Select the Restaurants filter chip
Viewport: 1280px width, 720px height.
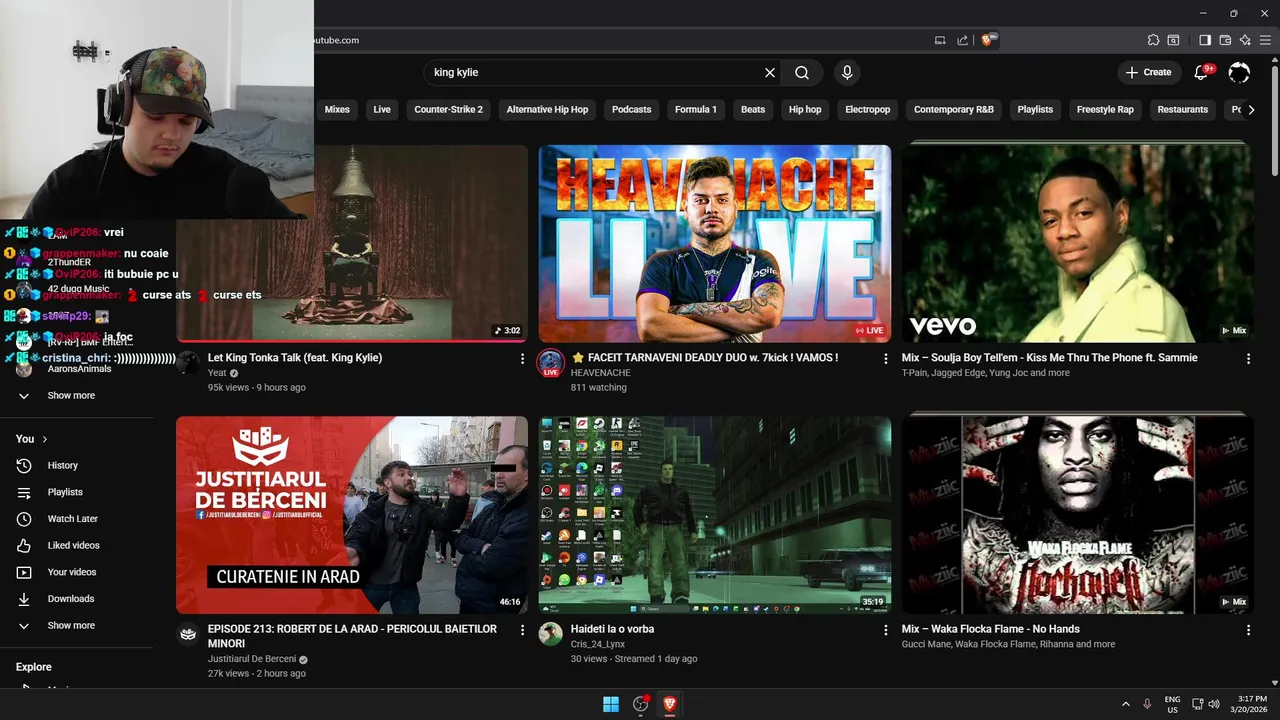1183,109
